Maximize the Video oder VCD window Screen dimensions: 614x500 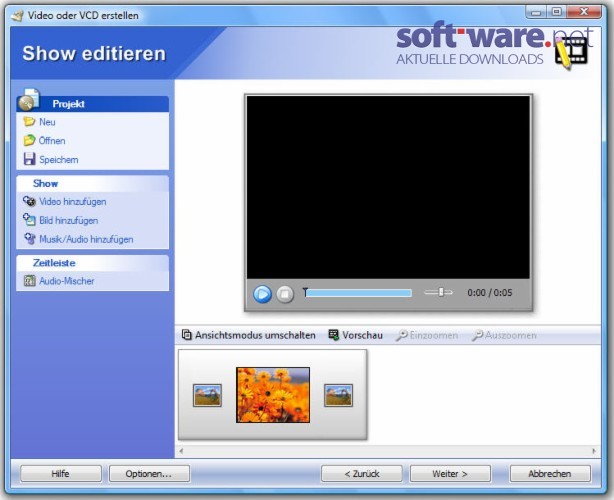coord(557,12)
